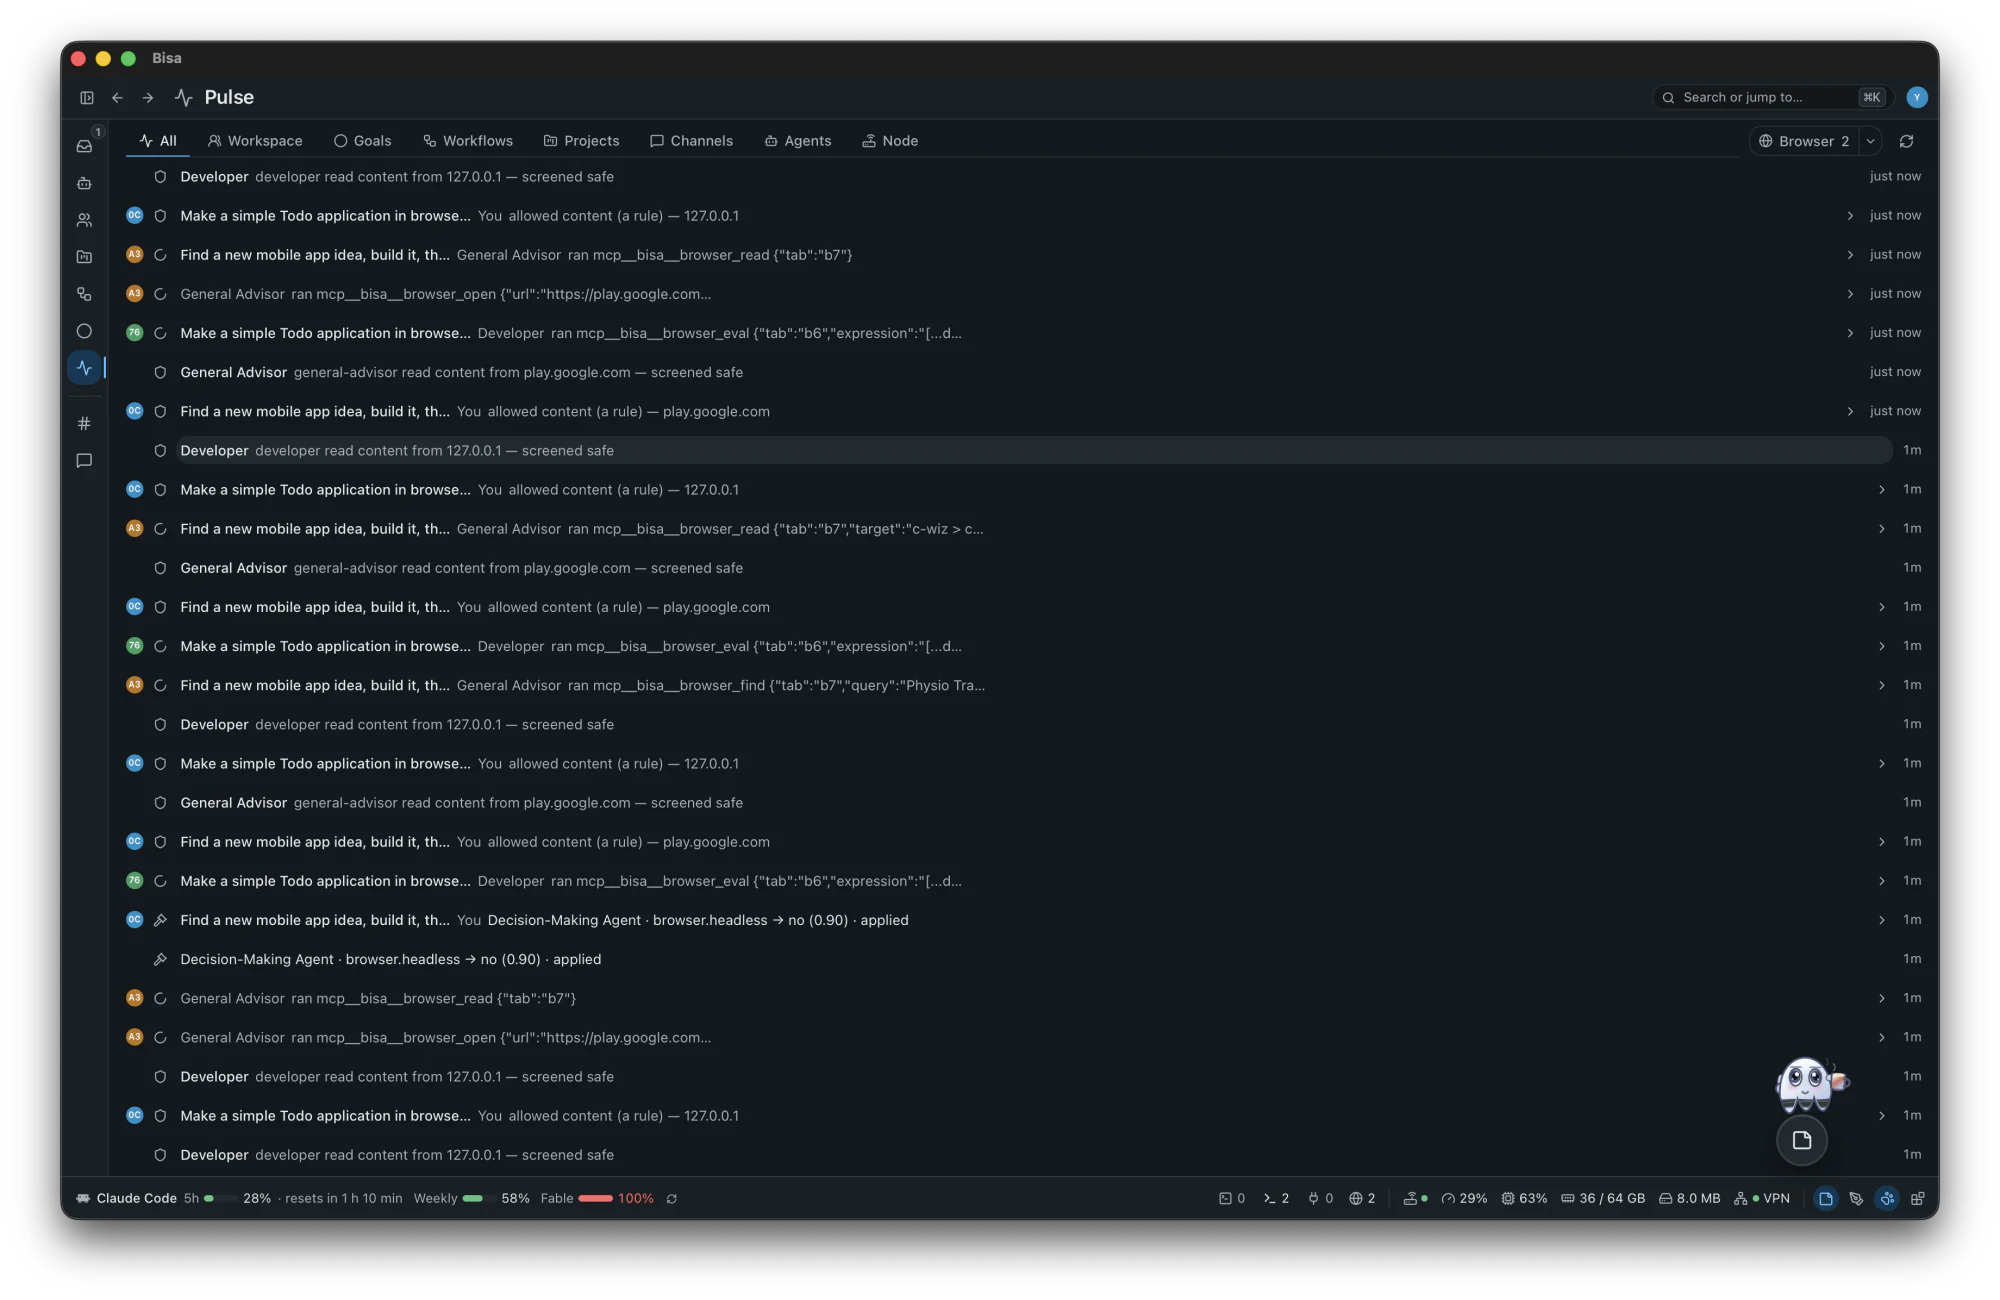Switch to the Node tab
Viewport: 2000px width, 1300px height.
coord(890,141)
